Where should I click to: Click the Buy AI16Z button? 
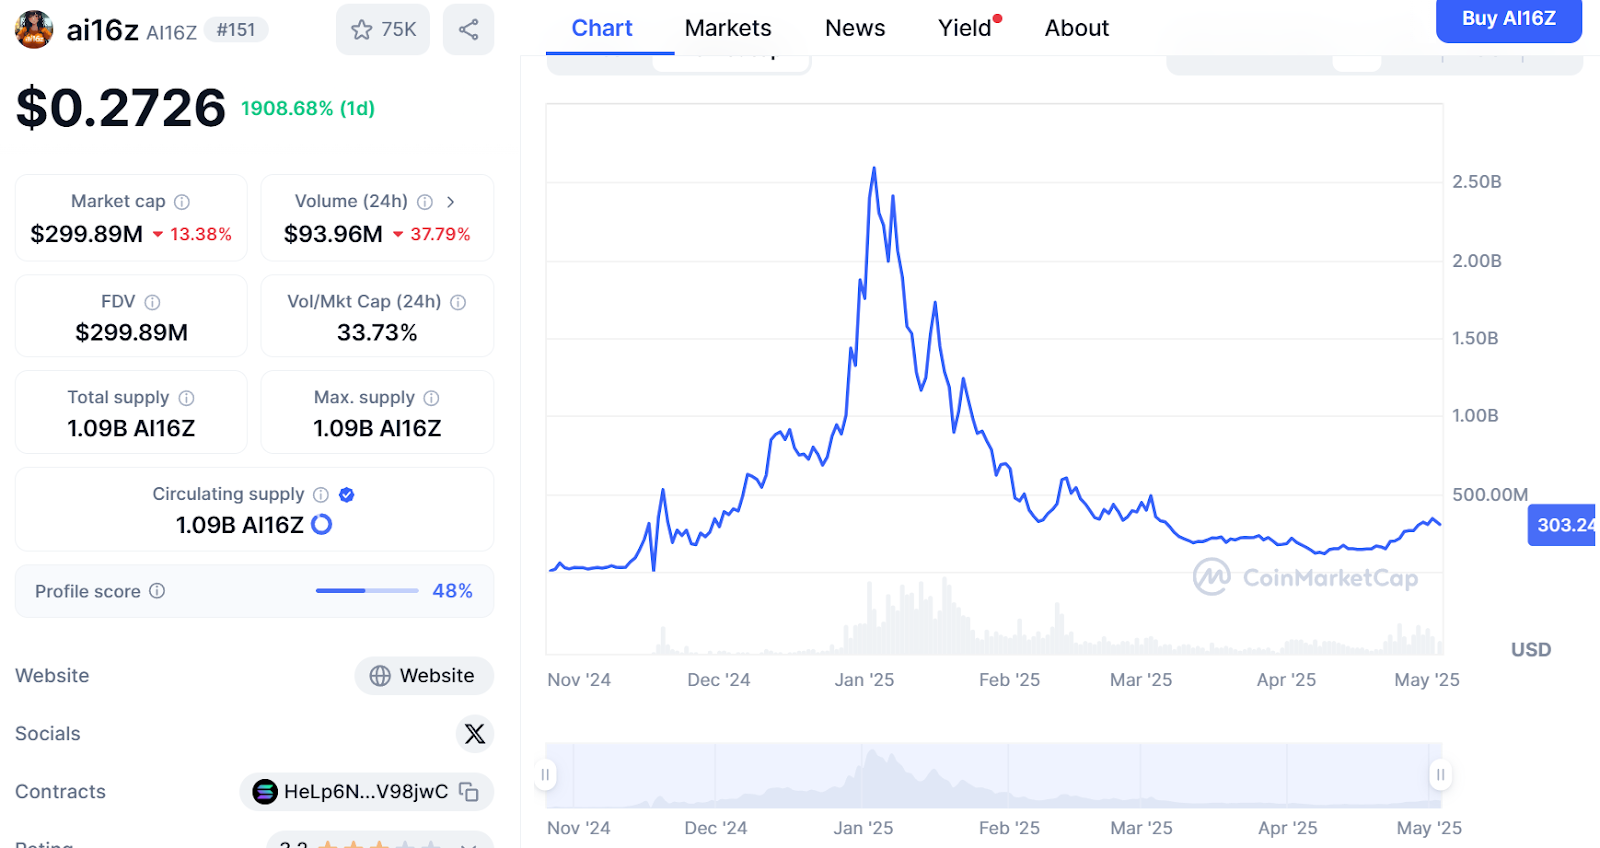point(1509,19)
